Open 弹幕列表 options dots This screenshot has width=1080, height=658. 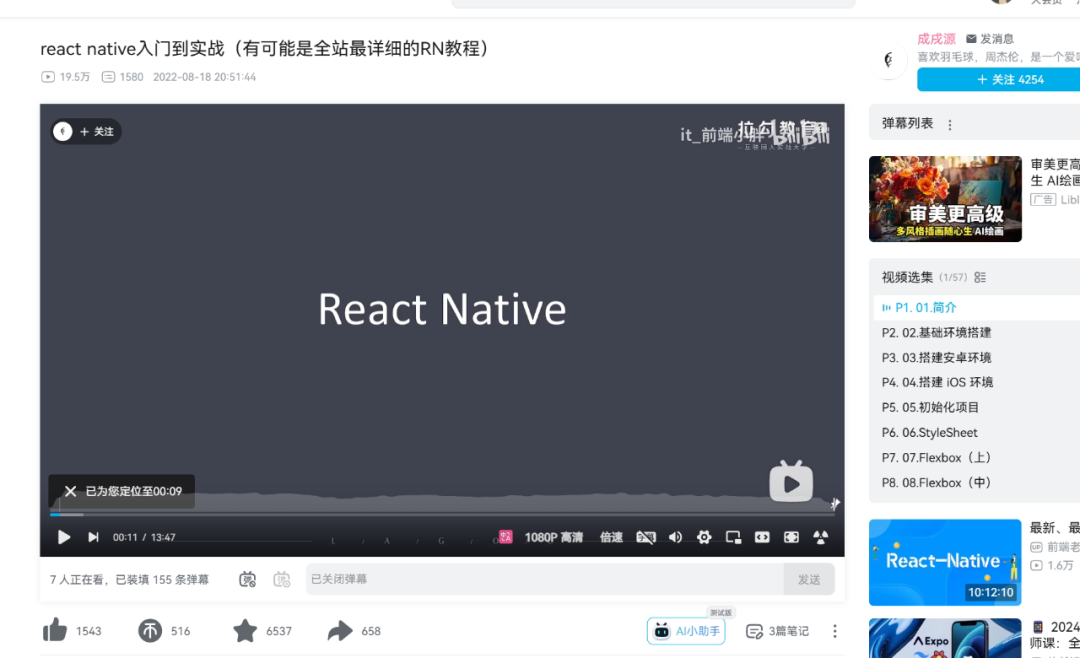tap(950, 125)
